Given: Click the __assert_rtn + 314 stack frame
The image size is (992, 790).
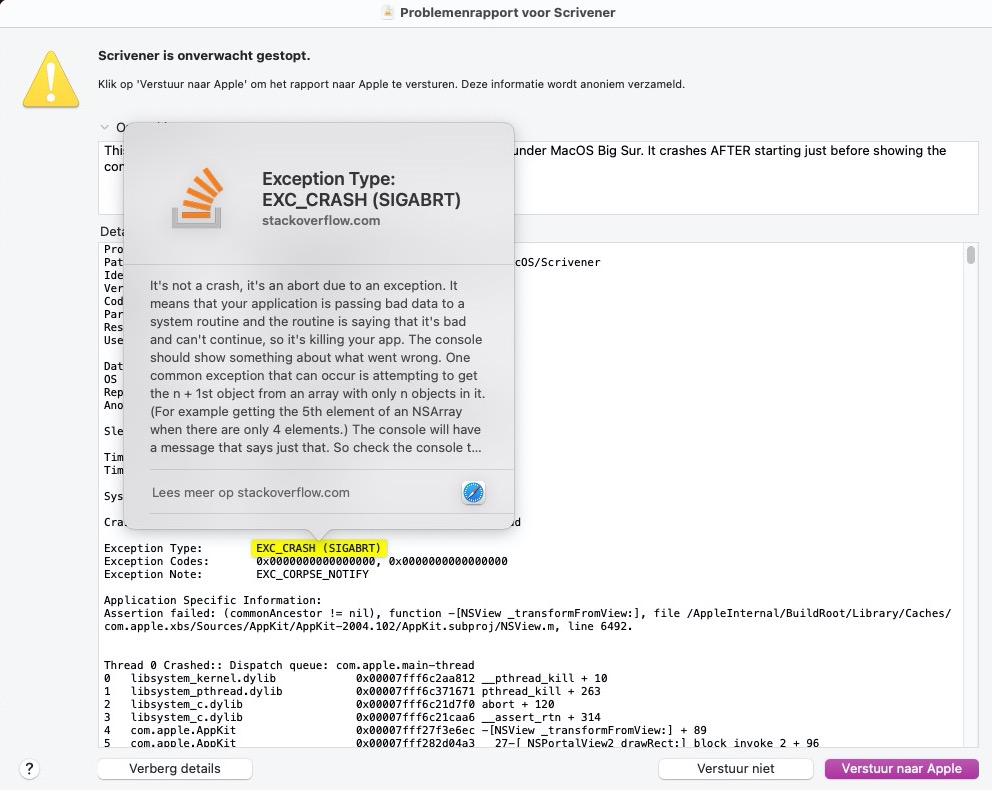Looking at the screenshot, I should [x=352, y=717].
